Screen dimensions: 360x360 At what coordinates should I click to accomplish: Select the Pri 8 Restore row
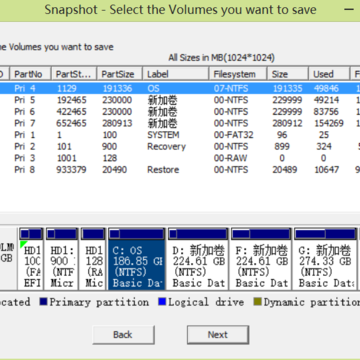180,170
